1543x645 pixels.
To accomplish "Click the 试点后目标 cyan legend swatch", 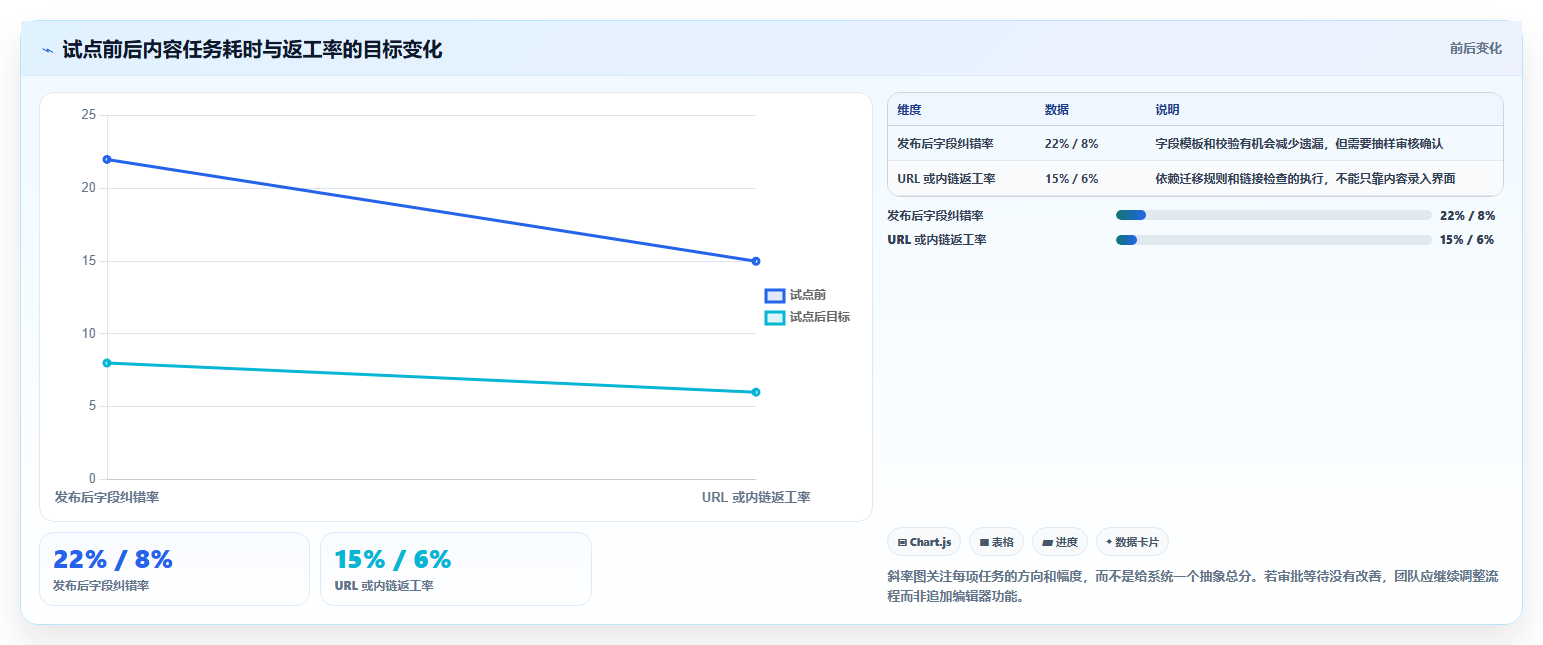I will [x=775, y=317].
